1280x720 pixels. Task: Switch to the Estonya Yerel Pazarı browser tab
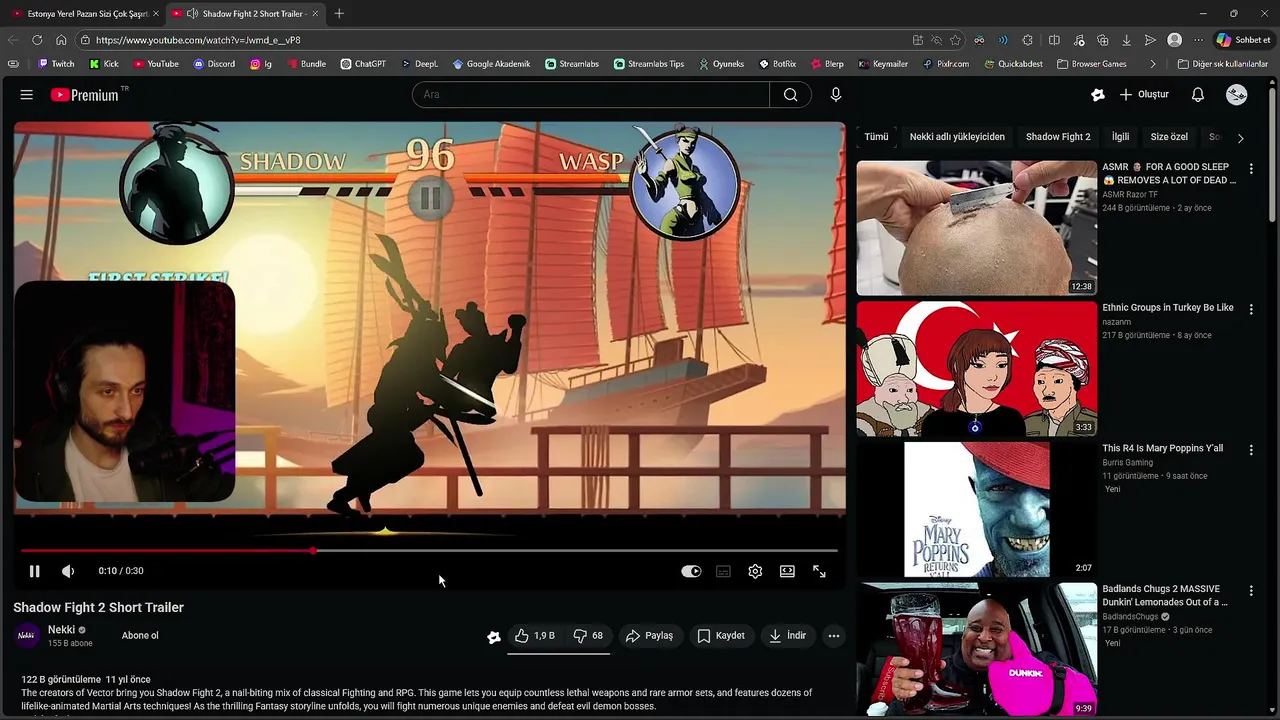(86, 14)
